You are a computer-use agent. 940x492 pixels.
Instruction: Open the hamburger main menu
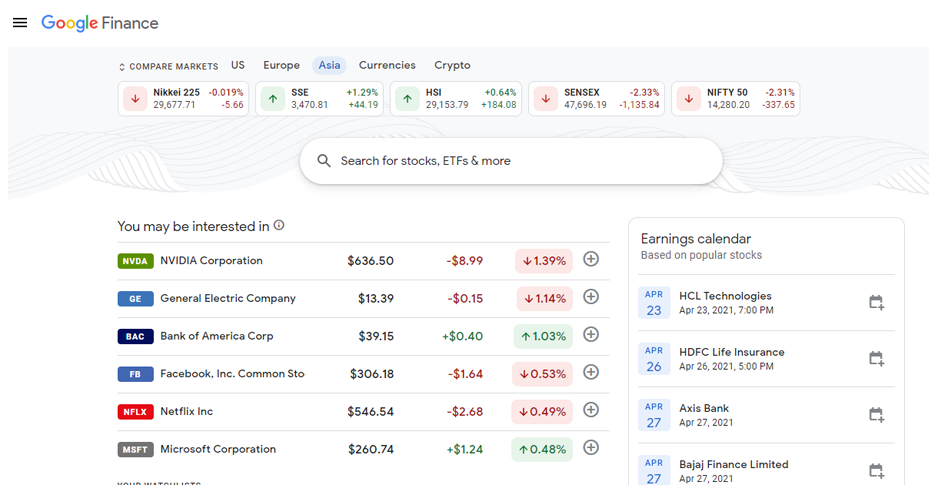[x=20, y=23]
